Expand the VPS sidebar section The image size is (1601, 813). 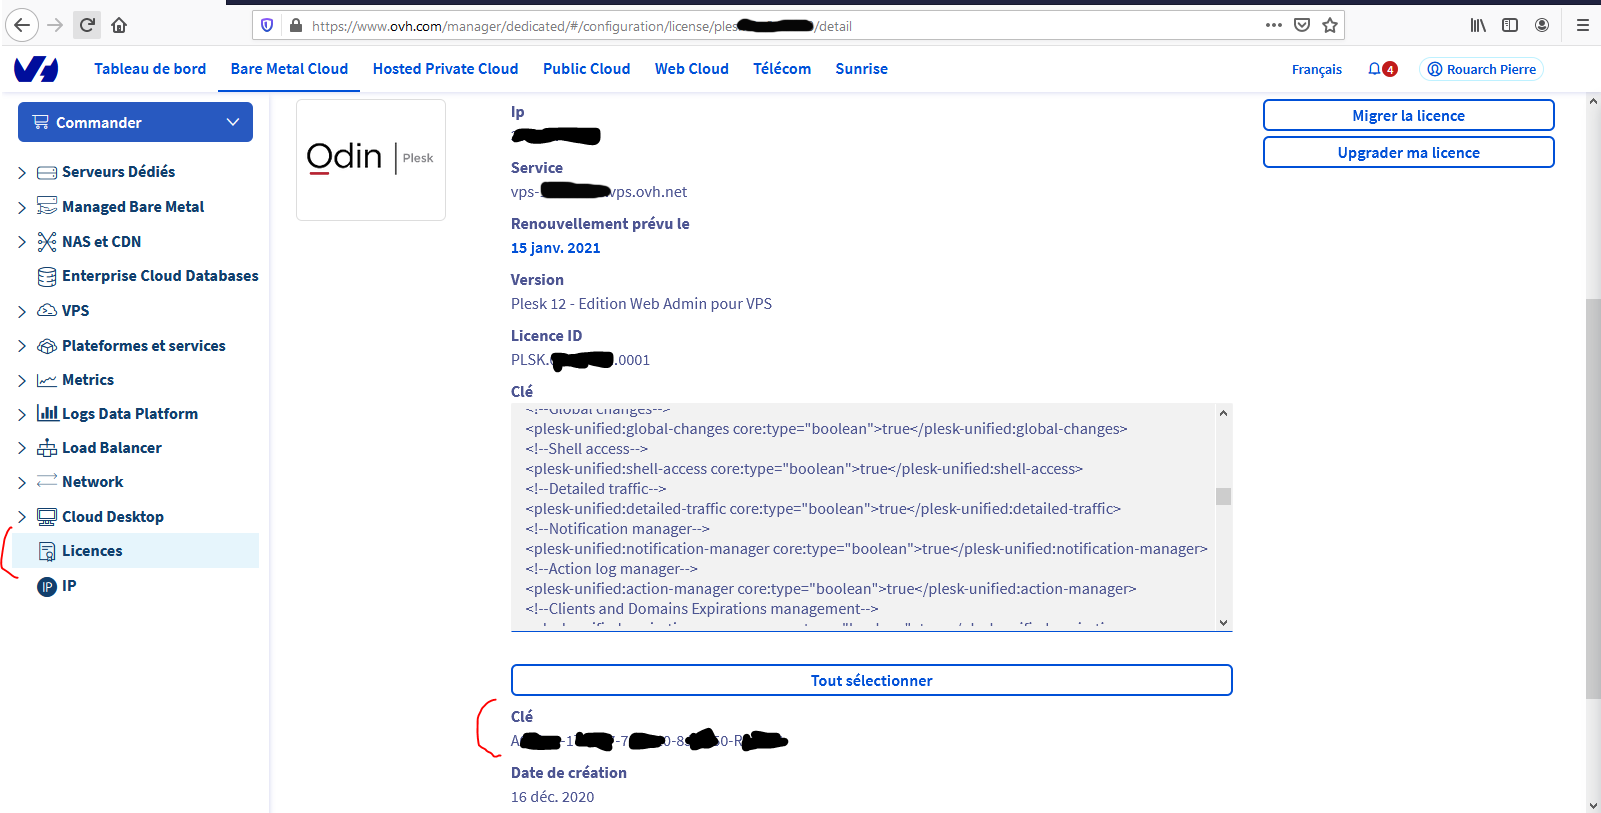(22, 312)
